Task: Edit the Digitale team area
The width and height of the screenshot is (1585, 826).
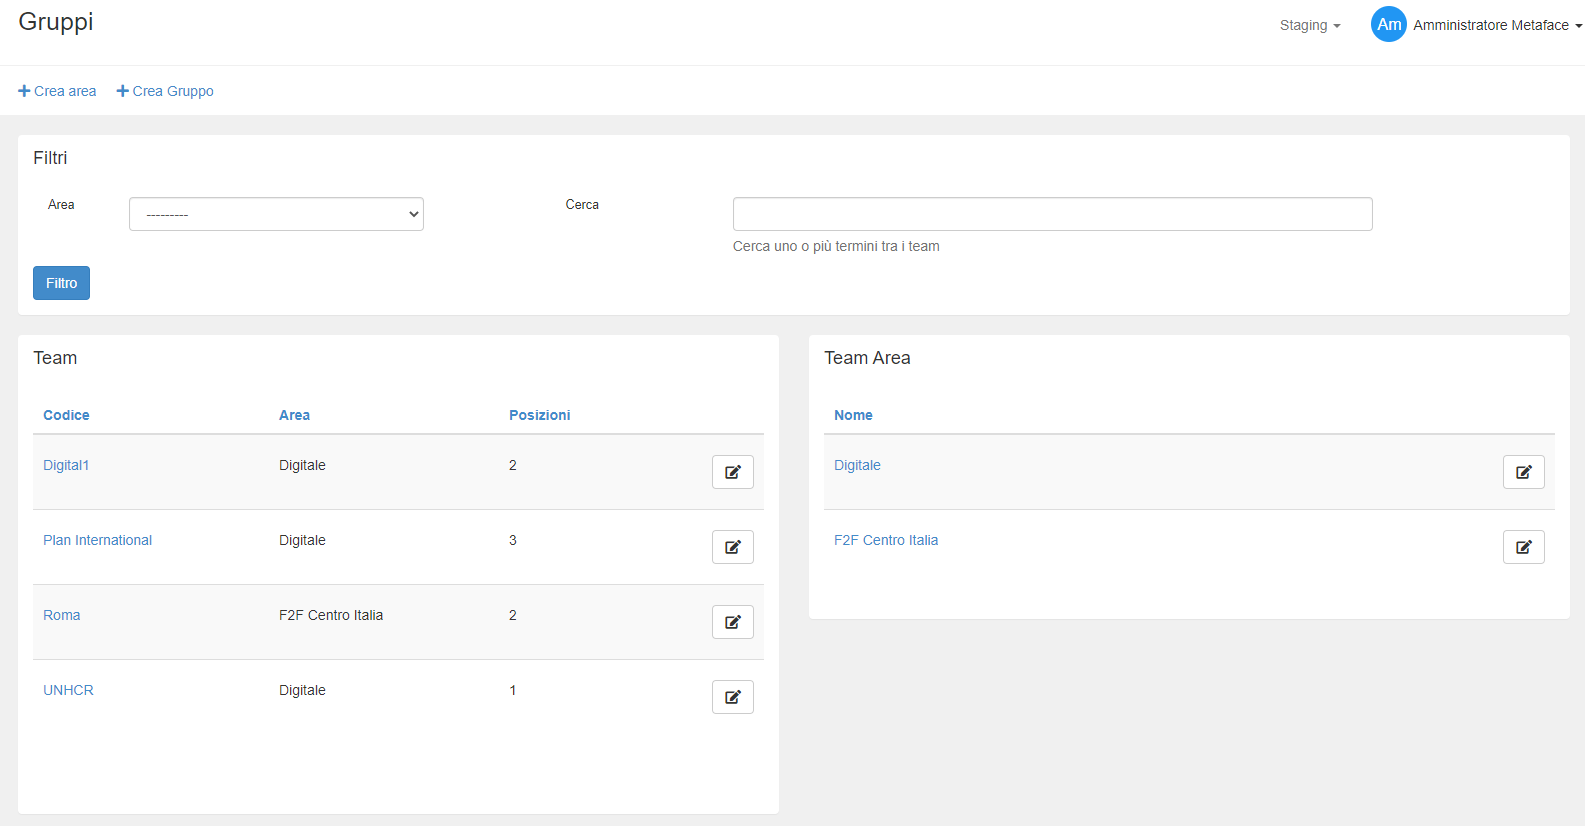Action: [x=1523, y=472]
